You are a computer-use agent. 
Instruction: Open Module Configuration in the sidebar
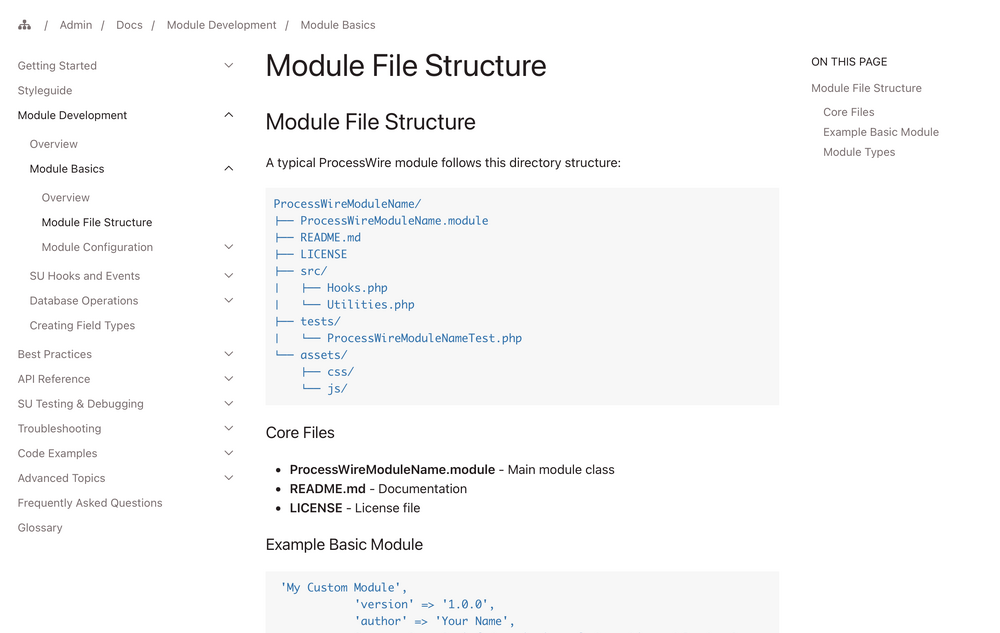pyautogui.click(x=97, y=247)
